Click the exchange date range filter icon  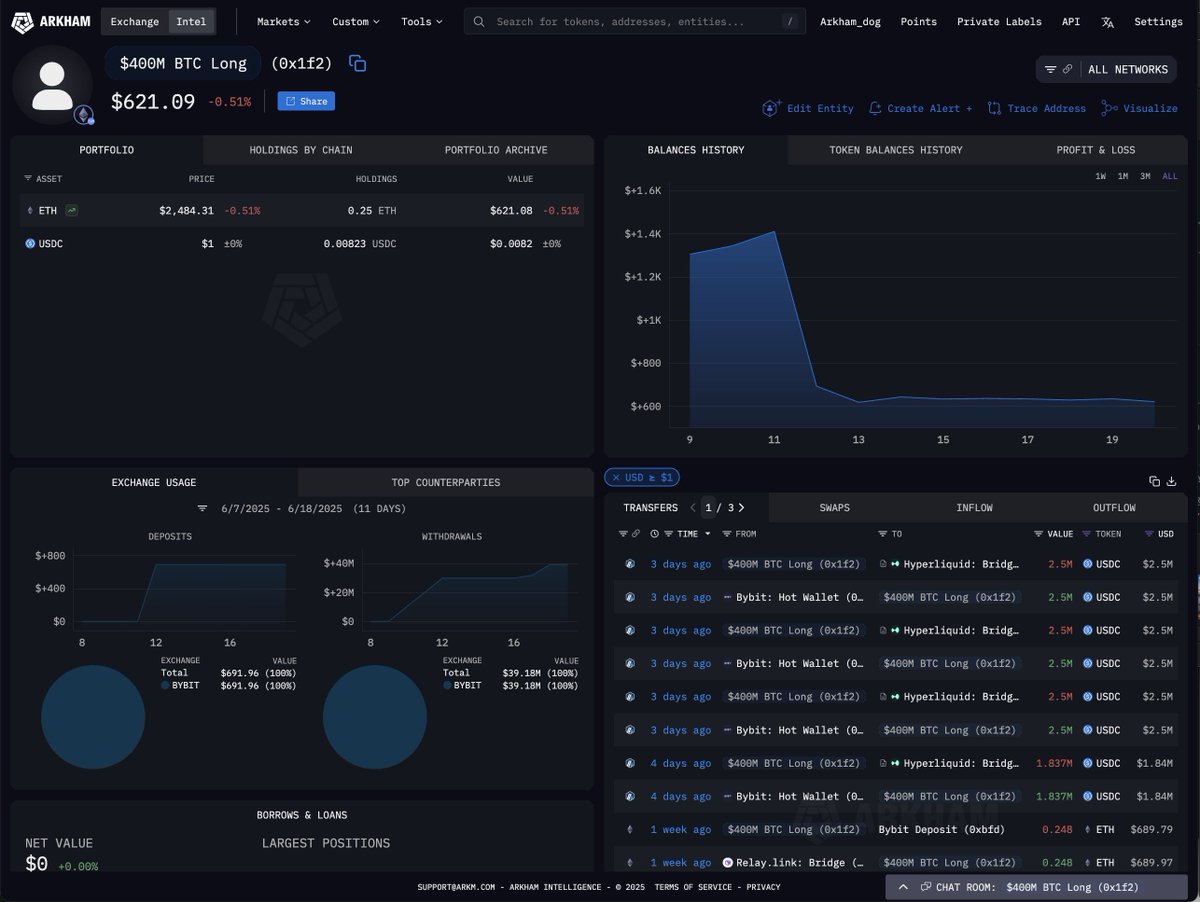[x=202, y=509]
